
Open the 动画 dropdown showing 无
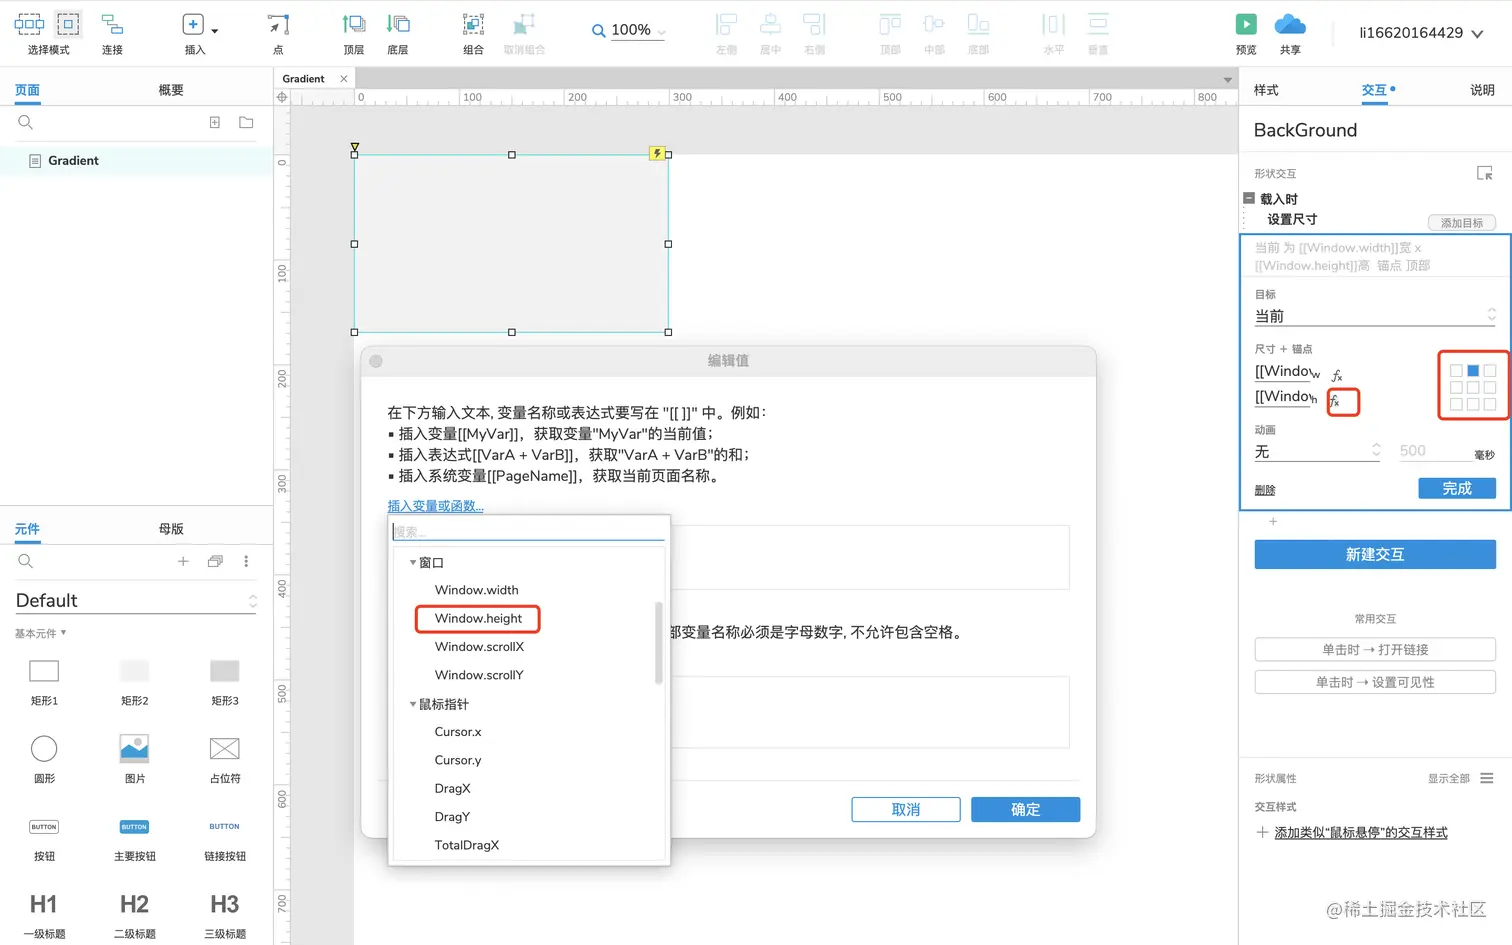tap(1318, 452)
